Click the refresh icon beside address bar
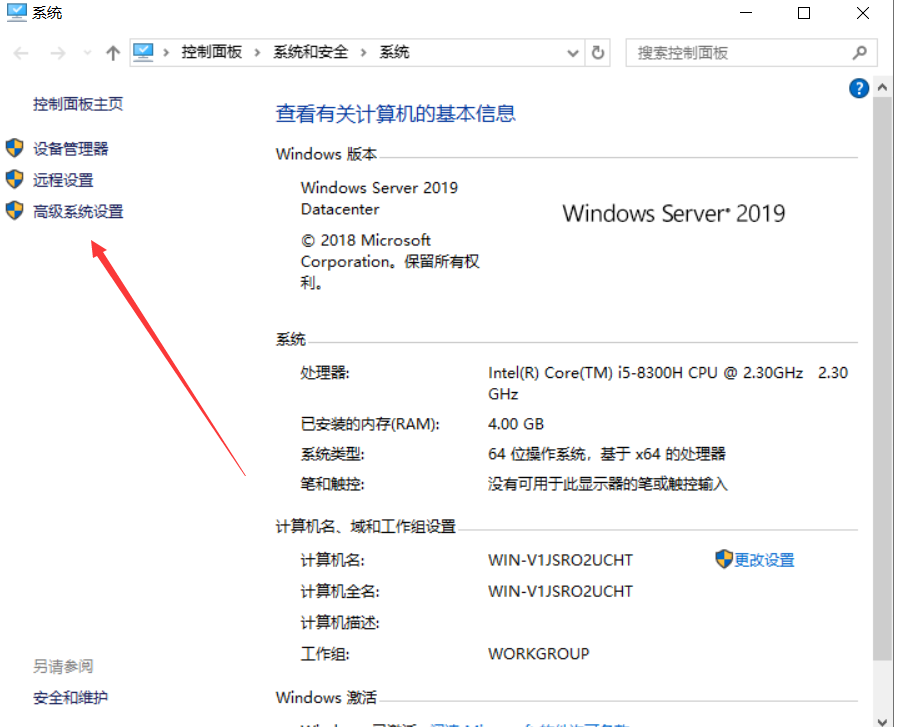 598,53
